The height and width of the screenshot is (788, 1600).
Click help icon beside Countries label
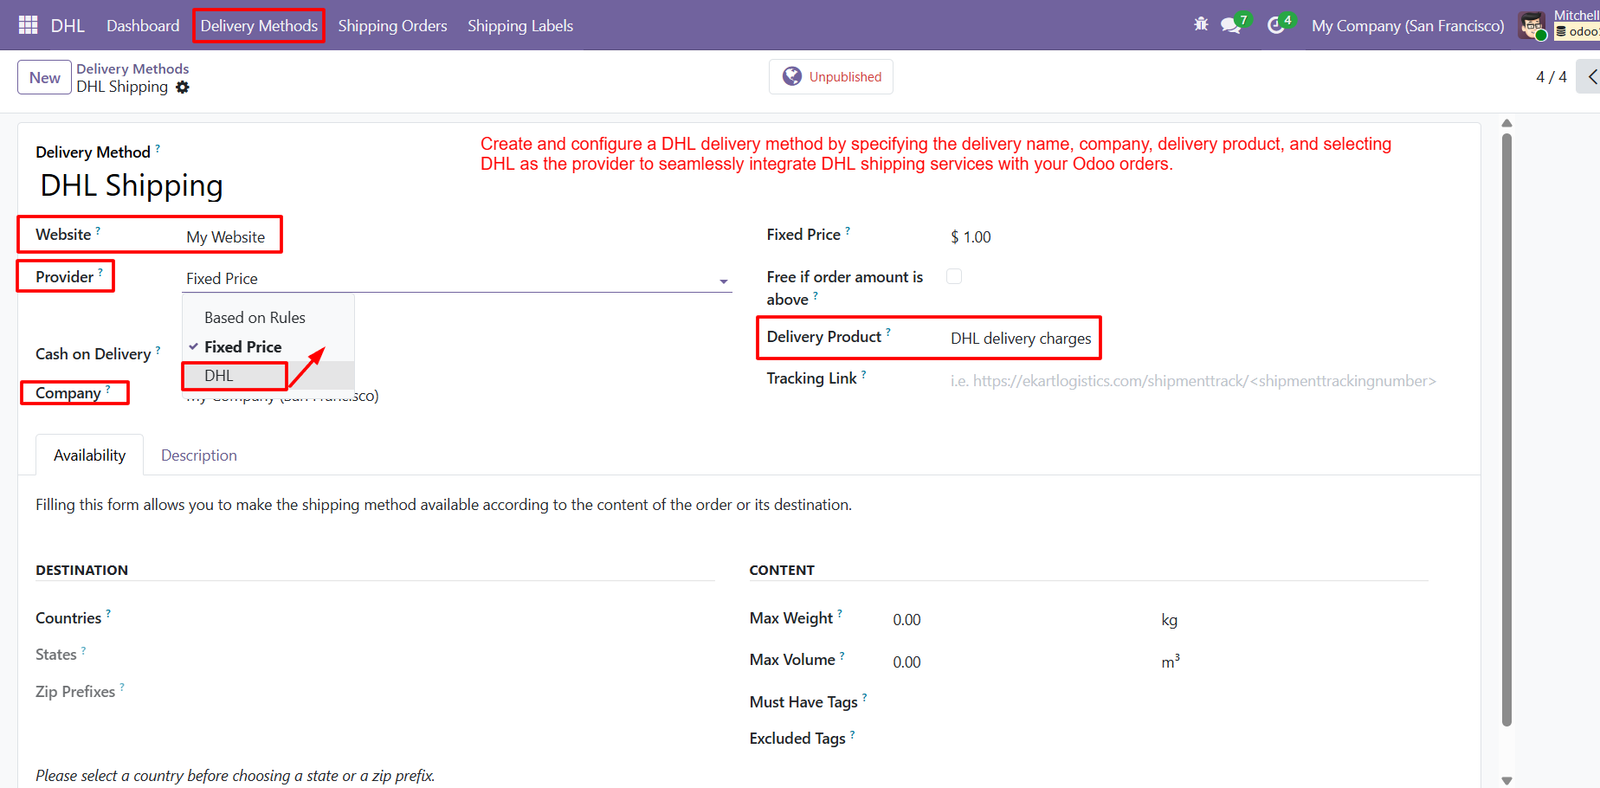pos(108,613)
